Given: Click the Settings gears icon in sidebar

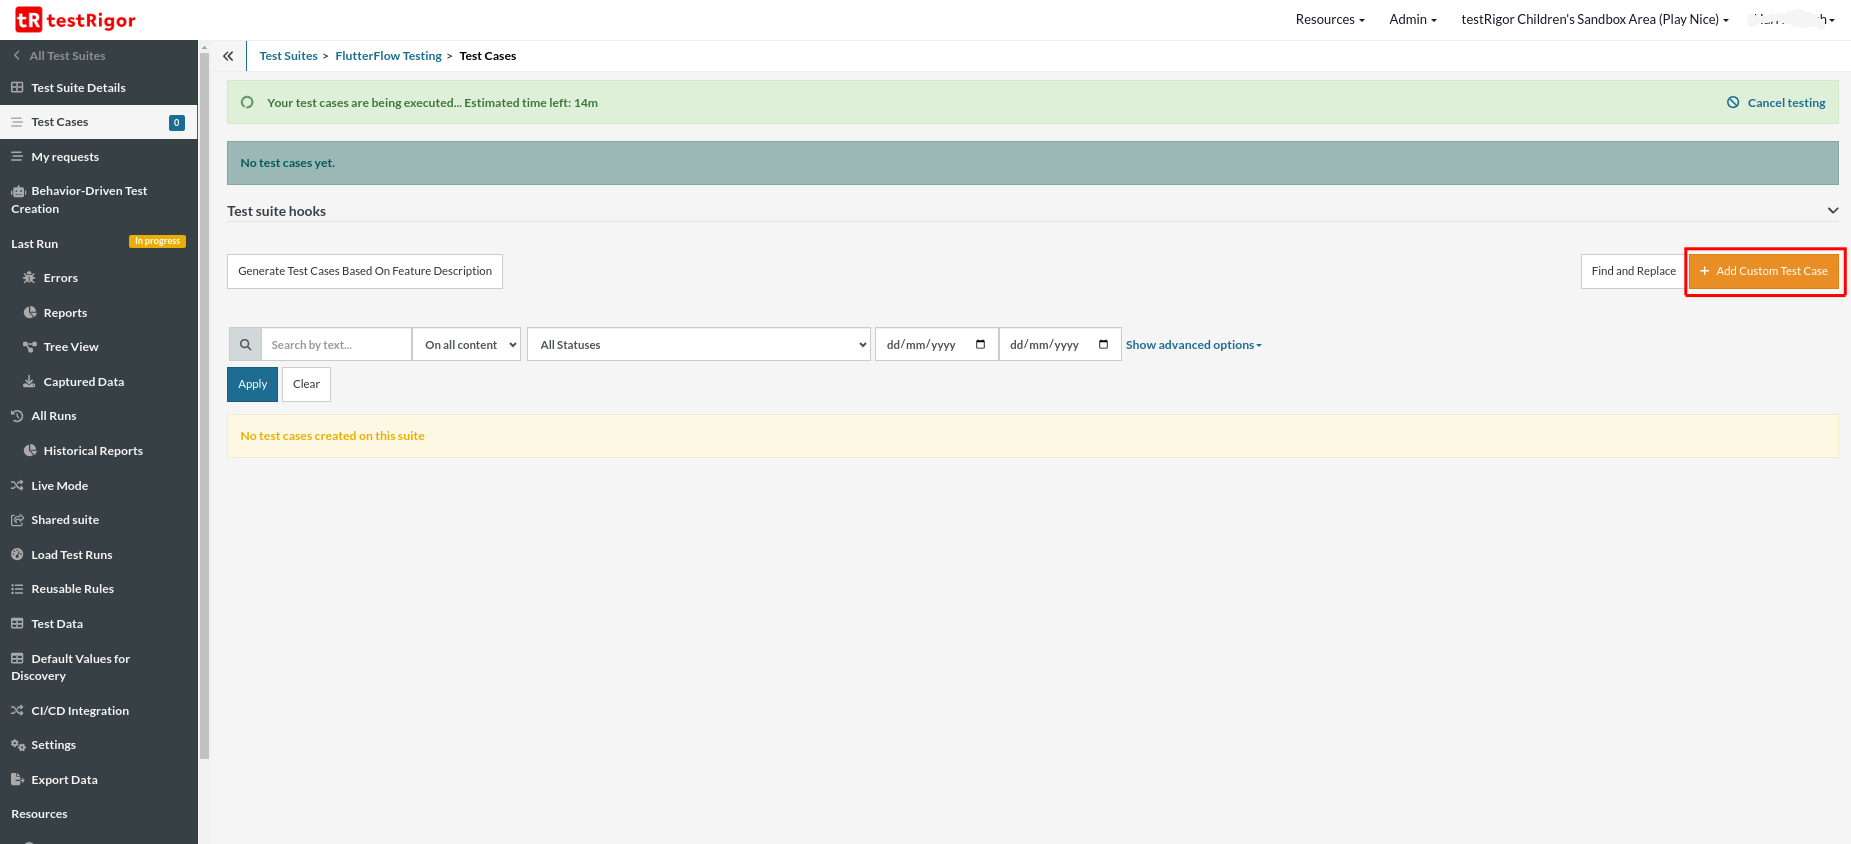Looking at the screenshot, I should 18,745.
